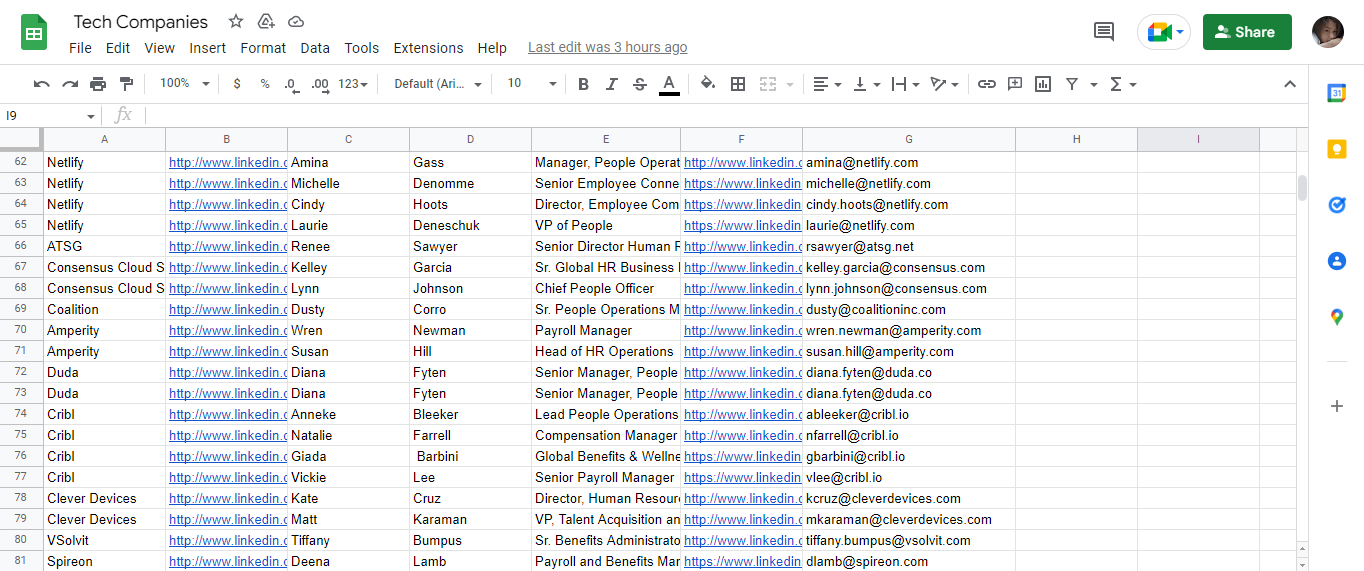The image size is (1364, 571).
Task: Open the filter views dropdown arrow
Action: (x=1094, y=84)
